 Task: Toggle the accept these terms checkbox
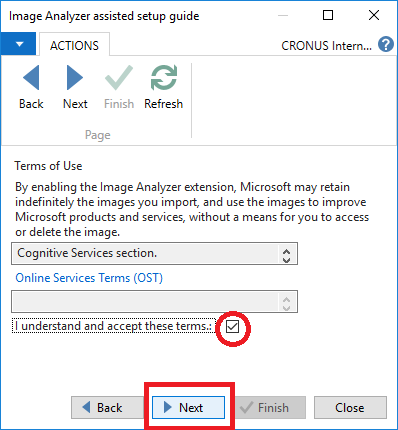tap(232, 327)
